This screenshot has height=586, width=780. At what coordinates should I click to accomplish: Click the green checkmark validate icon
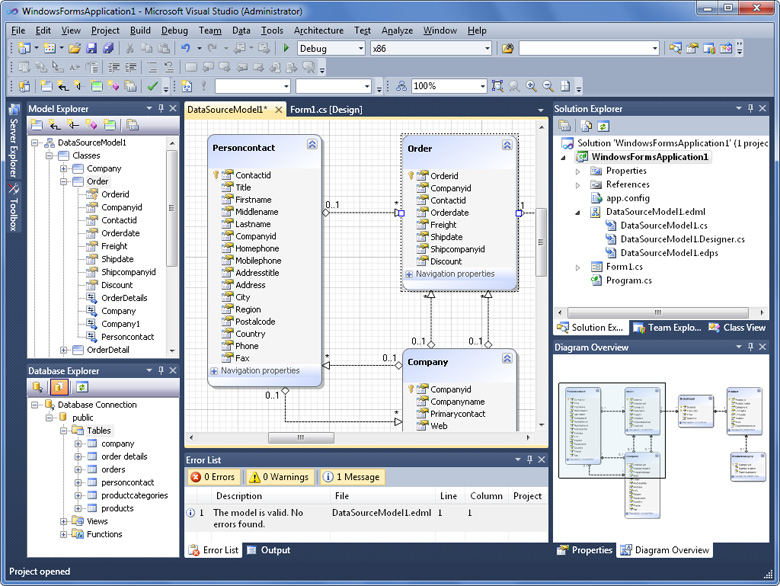(153, 86)
